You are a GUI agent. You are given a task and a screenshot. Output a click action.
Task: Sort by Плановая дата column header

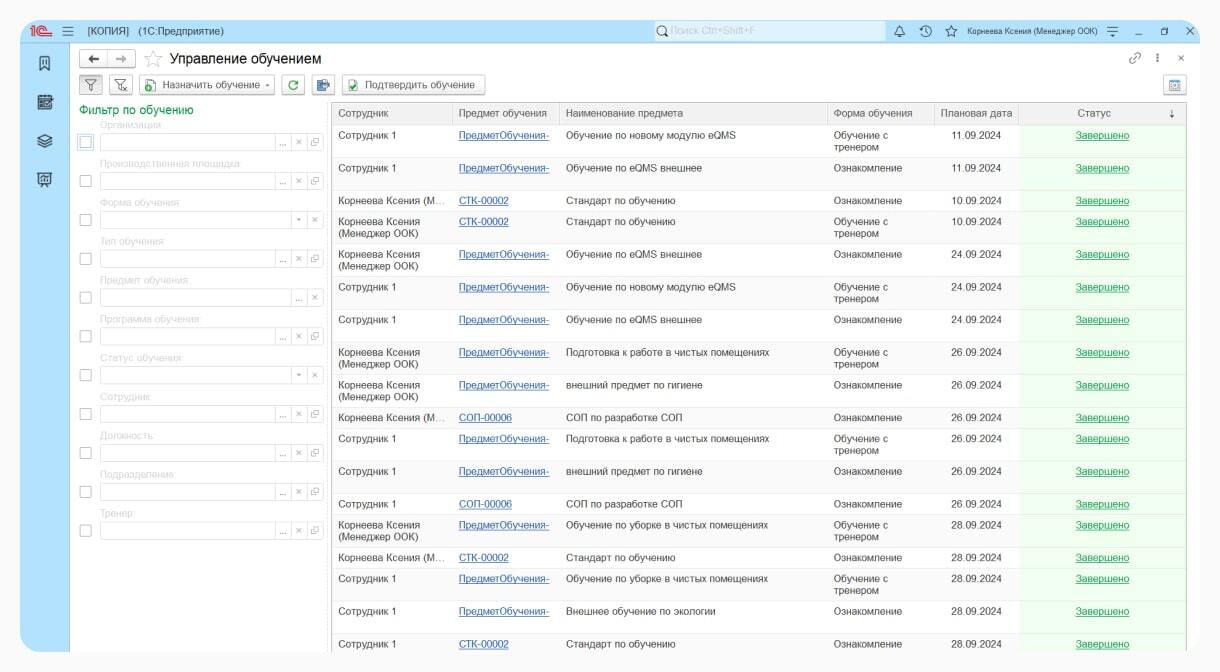[976, 114]
